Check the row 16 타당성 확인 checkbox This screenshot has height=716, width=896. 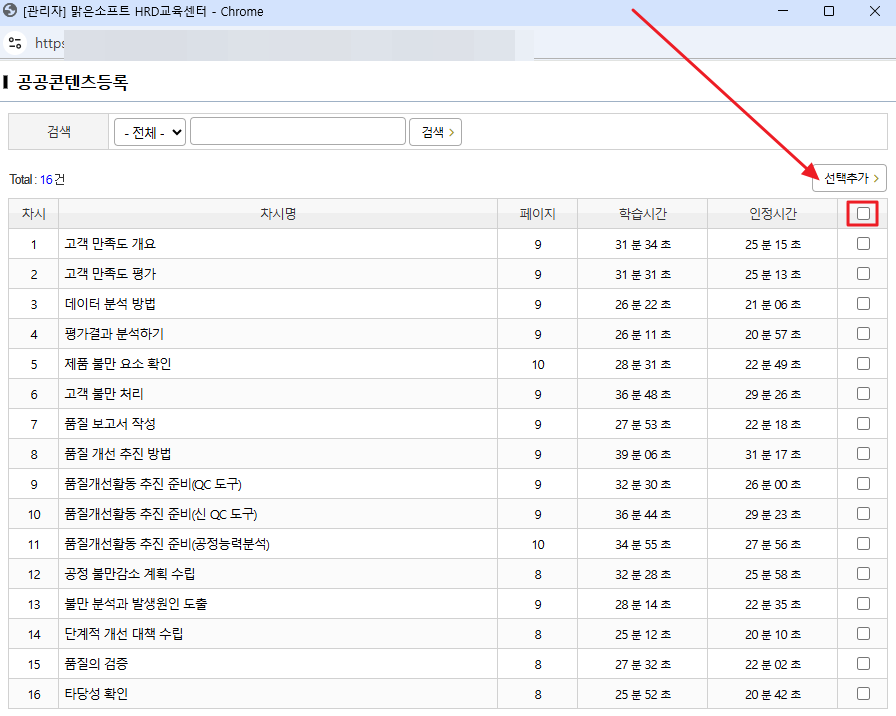(x=863, y=694)
